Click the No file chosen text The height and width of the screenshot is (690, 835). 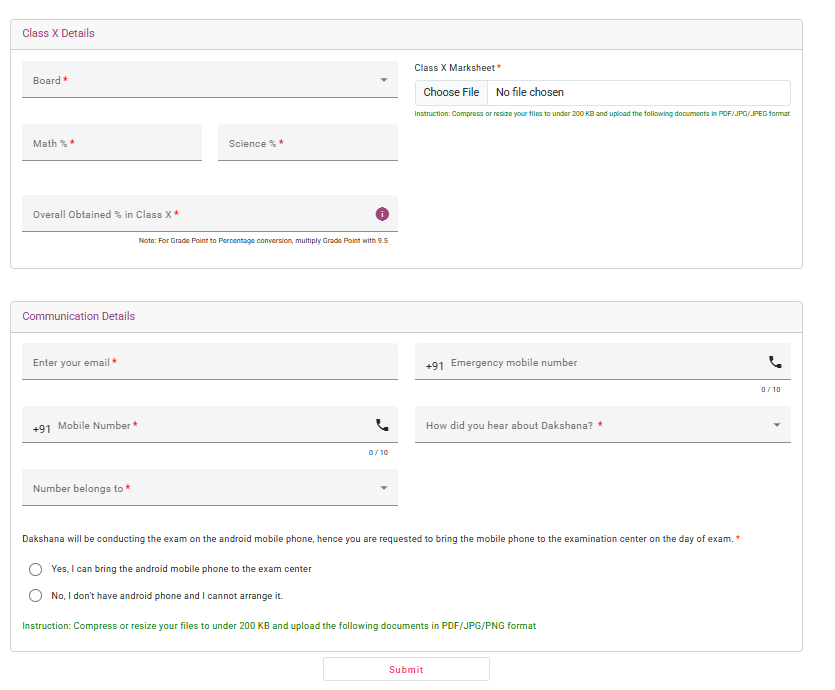point(530,93)
